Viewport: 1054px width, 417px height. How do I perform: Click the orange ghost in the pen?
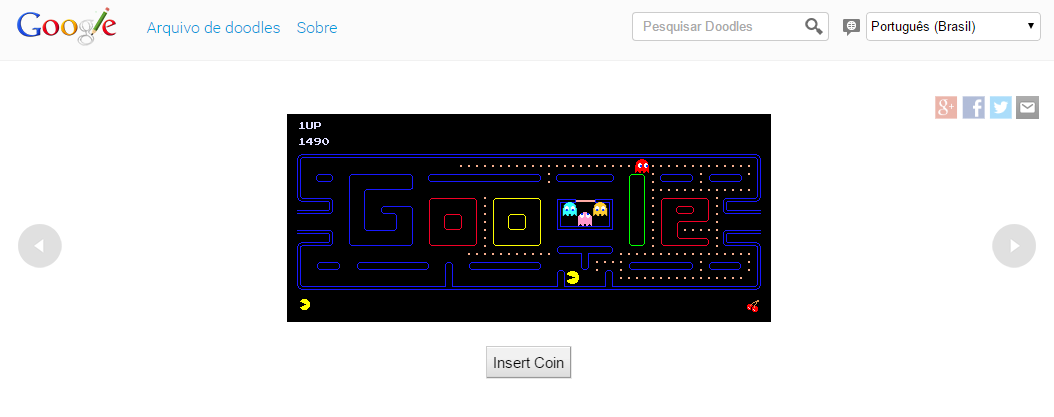(600, 209)
